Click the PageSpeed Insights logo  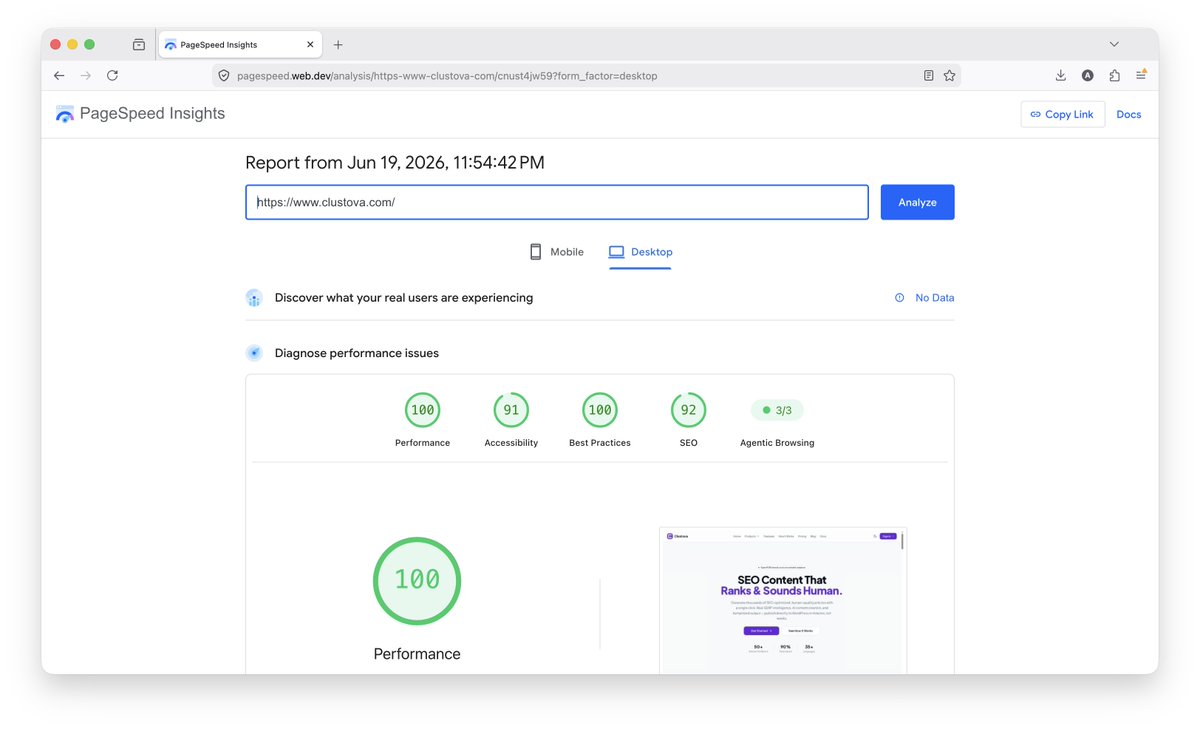tap(140, 114)
